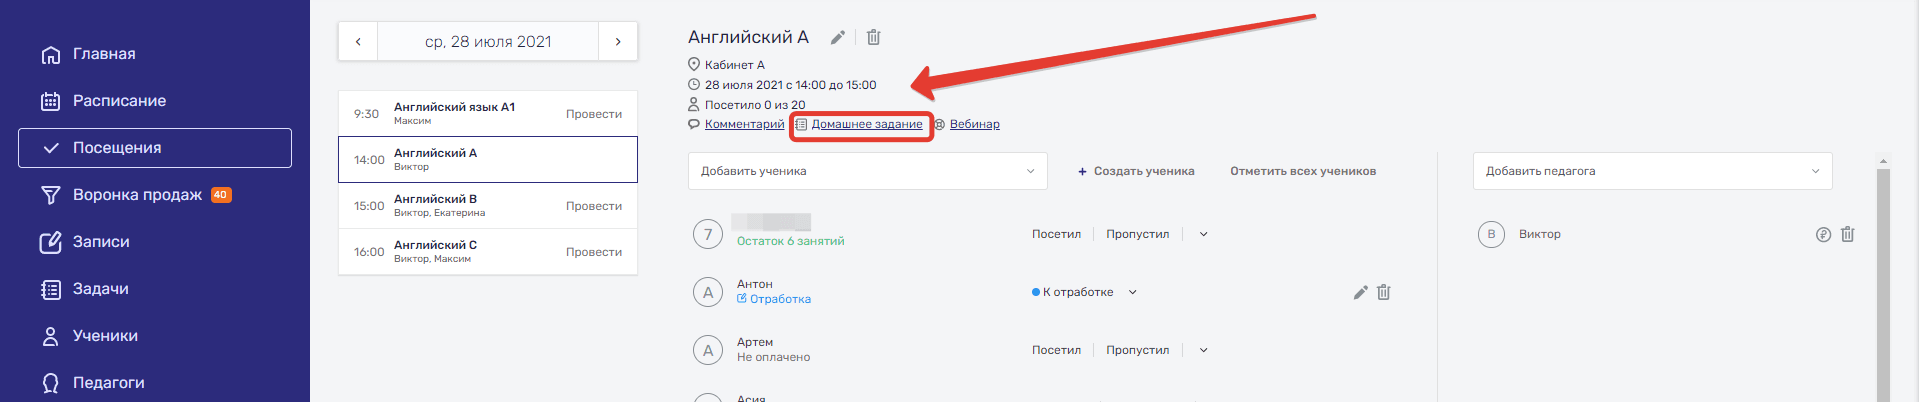This screenshot has width=1919, height=402.
Task: Select the 15:00 Английский В lesson
Action: coord(487,206)
